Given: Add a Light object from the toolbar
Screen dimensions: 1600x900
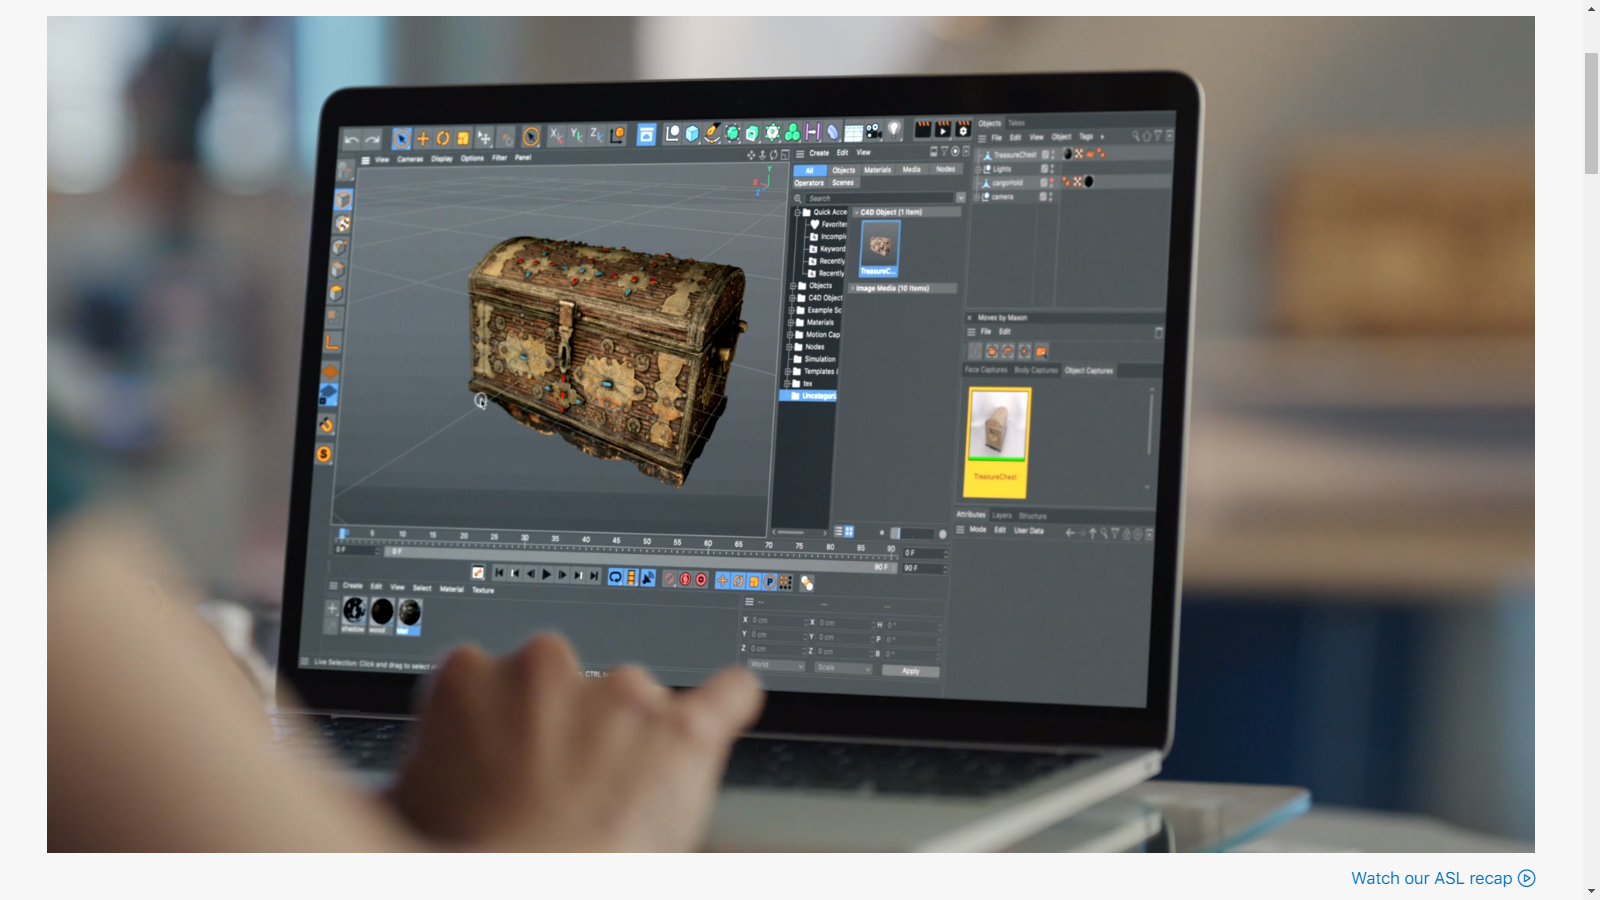Looking at the screenshot, I should coord(895,130).
